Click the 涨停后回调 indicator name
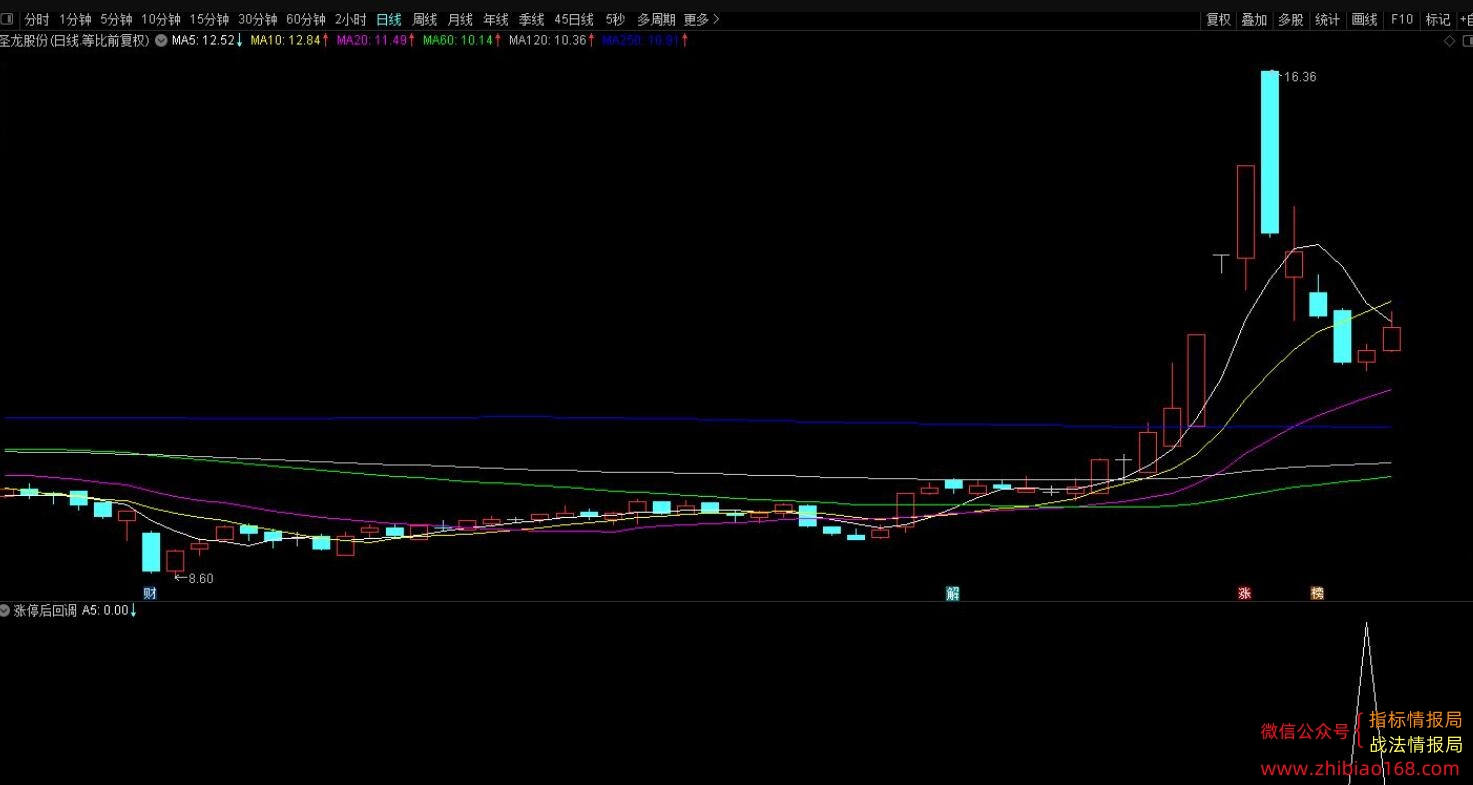1473x785 pixels. [x=45, y=610]
